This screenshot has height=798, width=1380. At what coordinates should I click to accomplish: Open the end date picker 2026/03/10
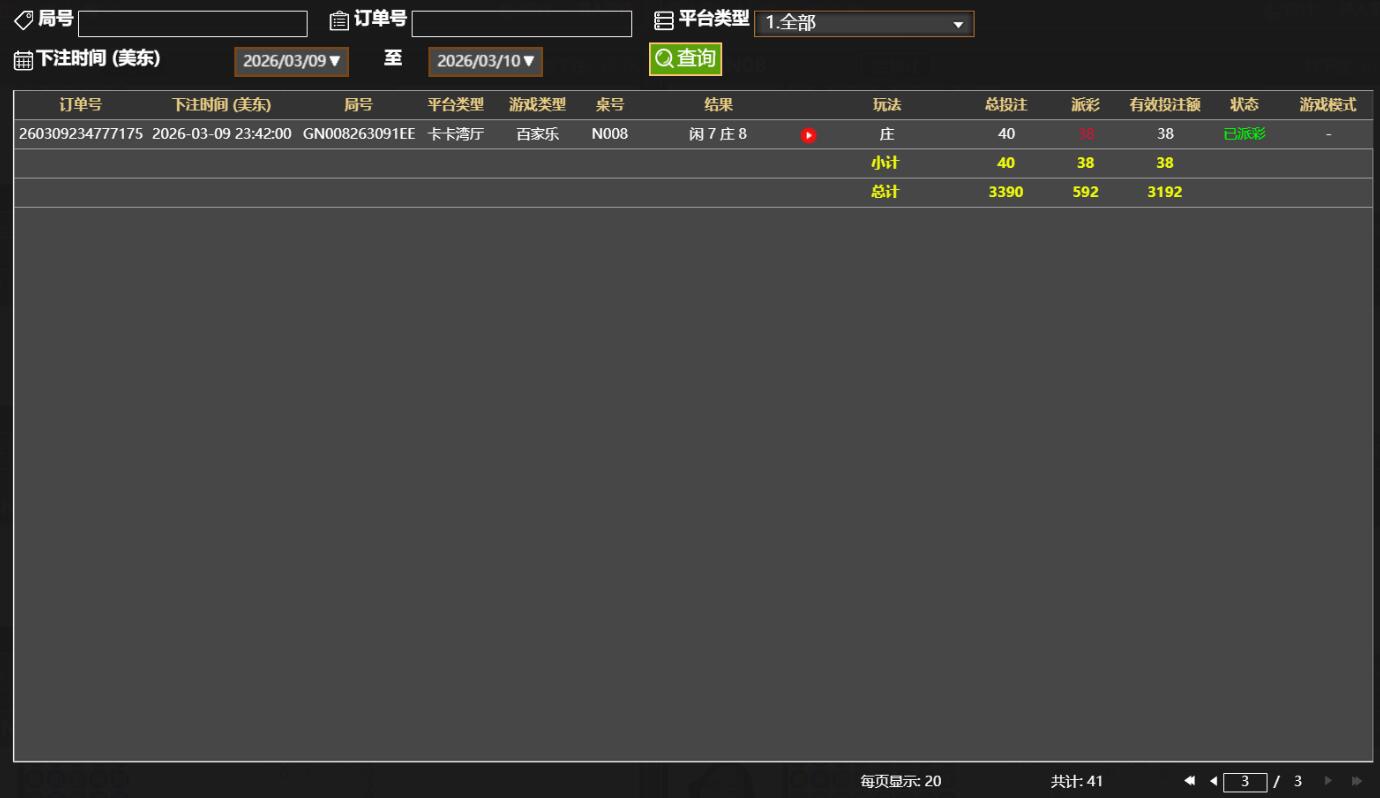click(485, 61)
